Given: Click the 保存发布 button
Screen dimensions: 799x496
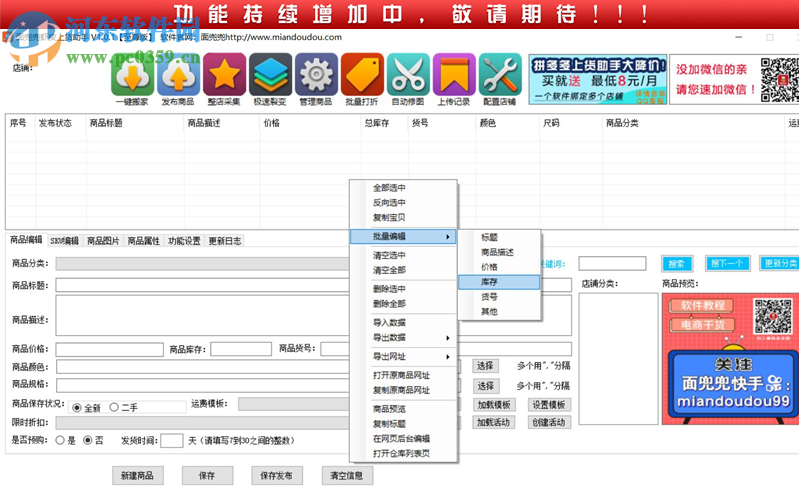Looking at the screenshot, I should [277, 476].
